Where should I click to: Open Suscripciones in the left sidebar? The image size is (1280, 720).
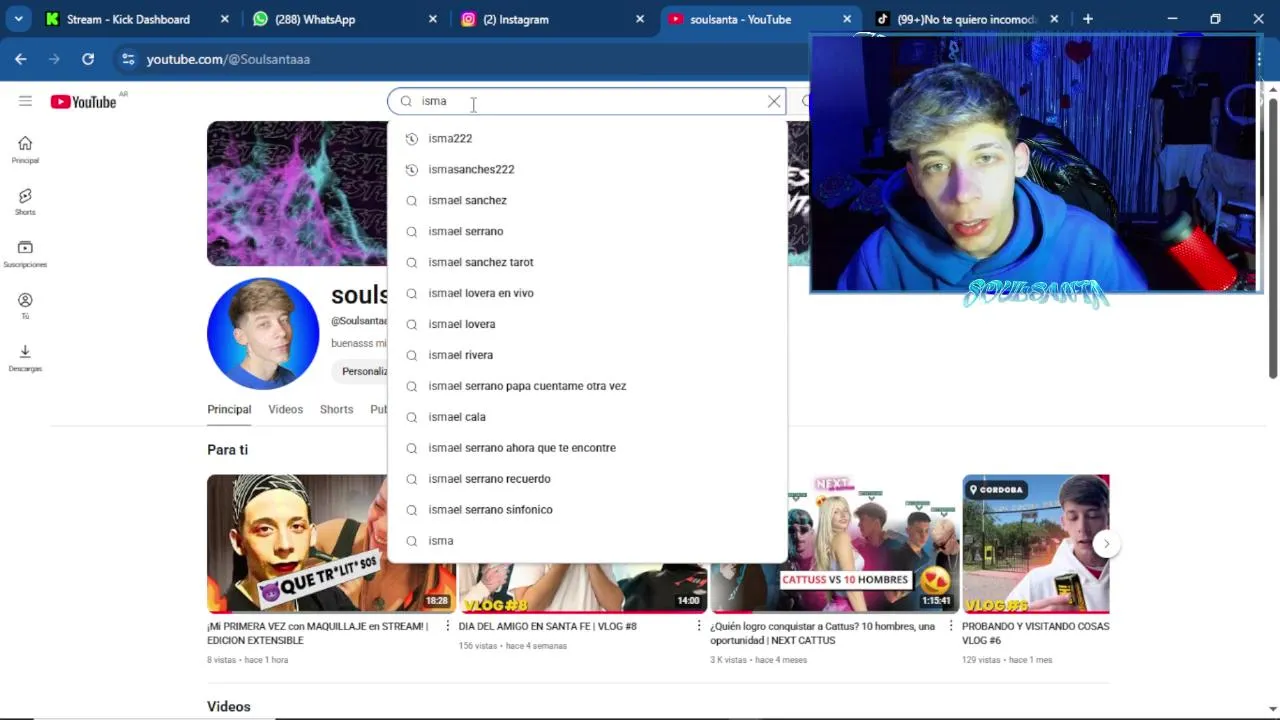pyautogui.click(x=25, y=254)
